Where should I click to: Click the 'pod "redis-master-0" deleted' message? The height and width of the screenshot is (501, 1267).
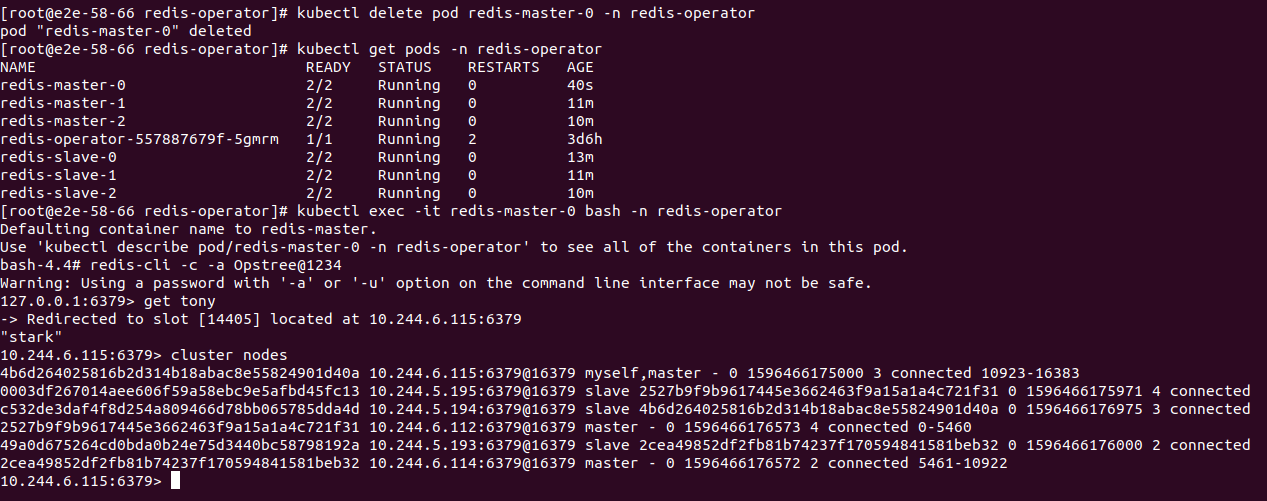[126, 31]
